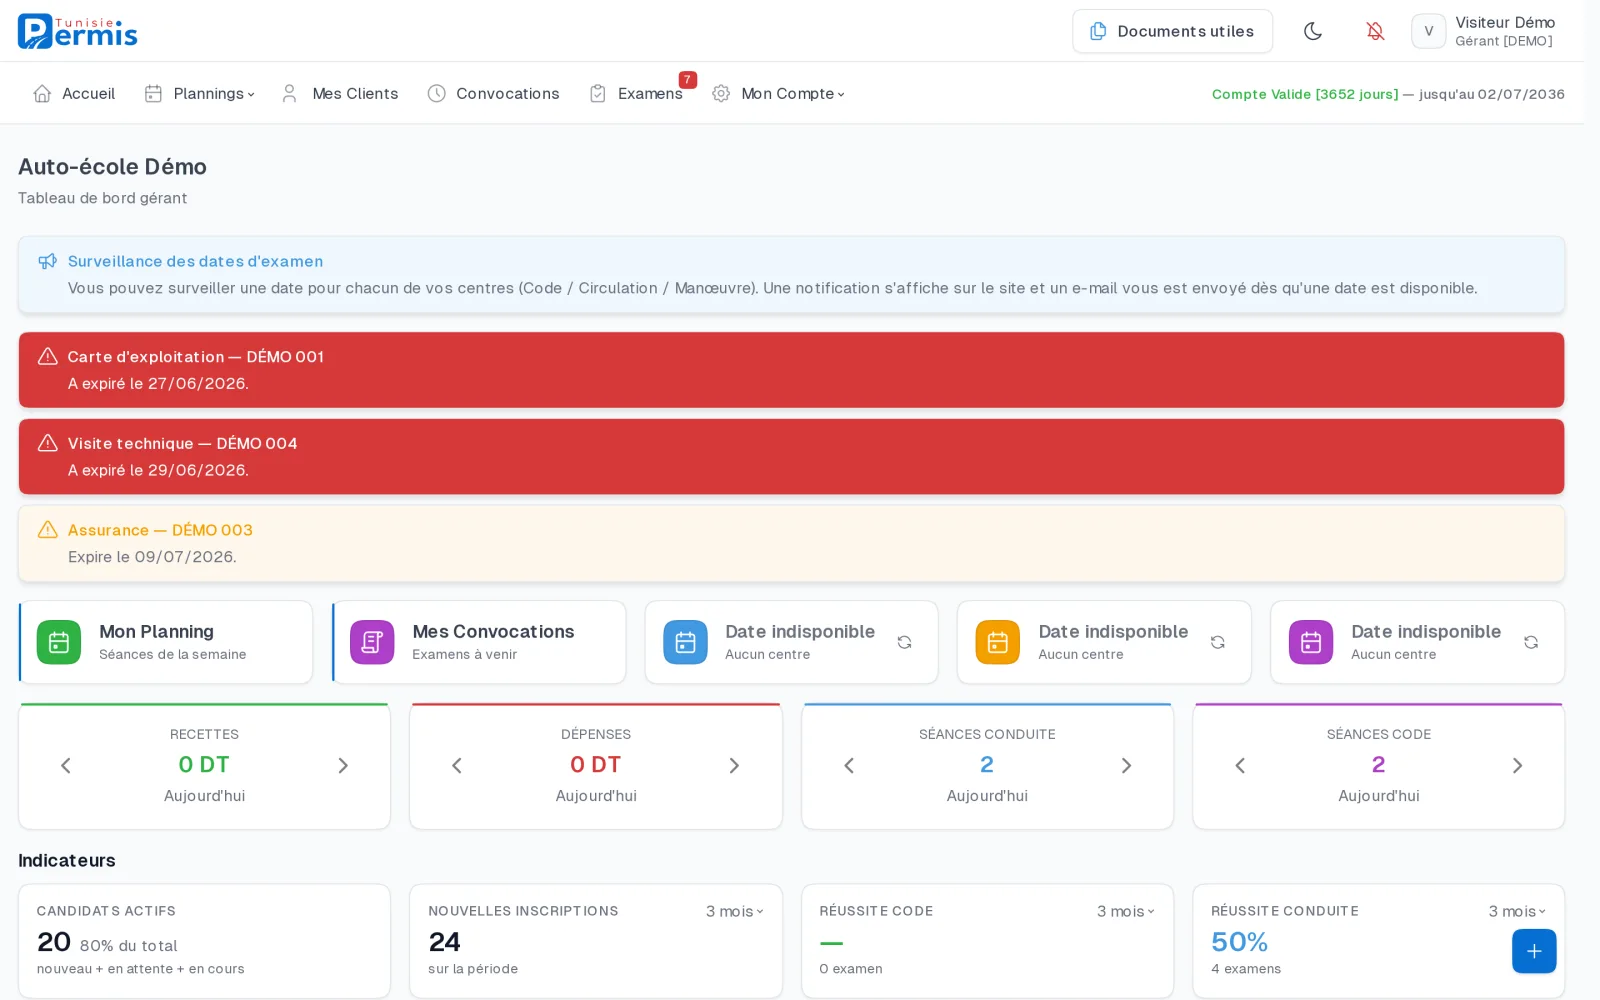Click the blue plus floating button
The height and width of the screenshot is (1000, 1600).
coord(1534,951)
